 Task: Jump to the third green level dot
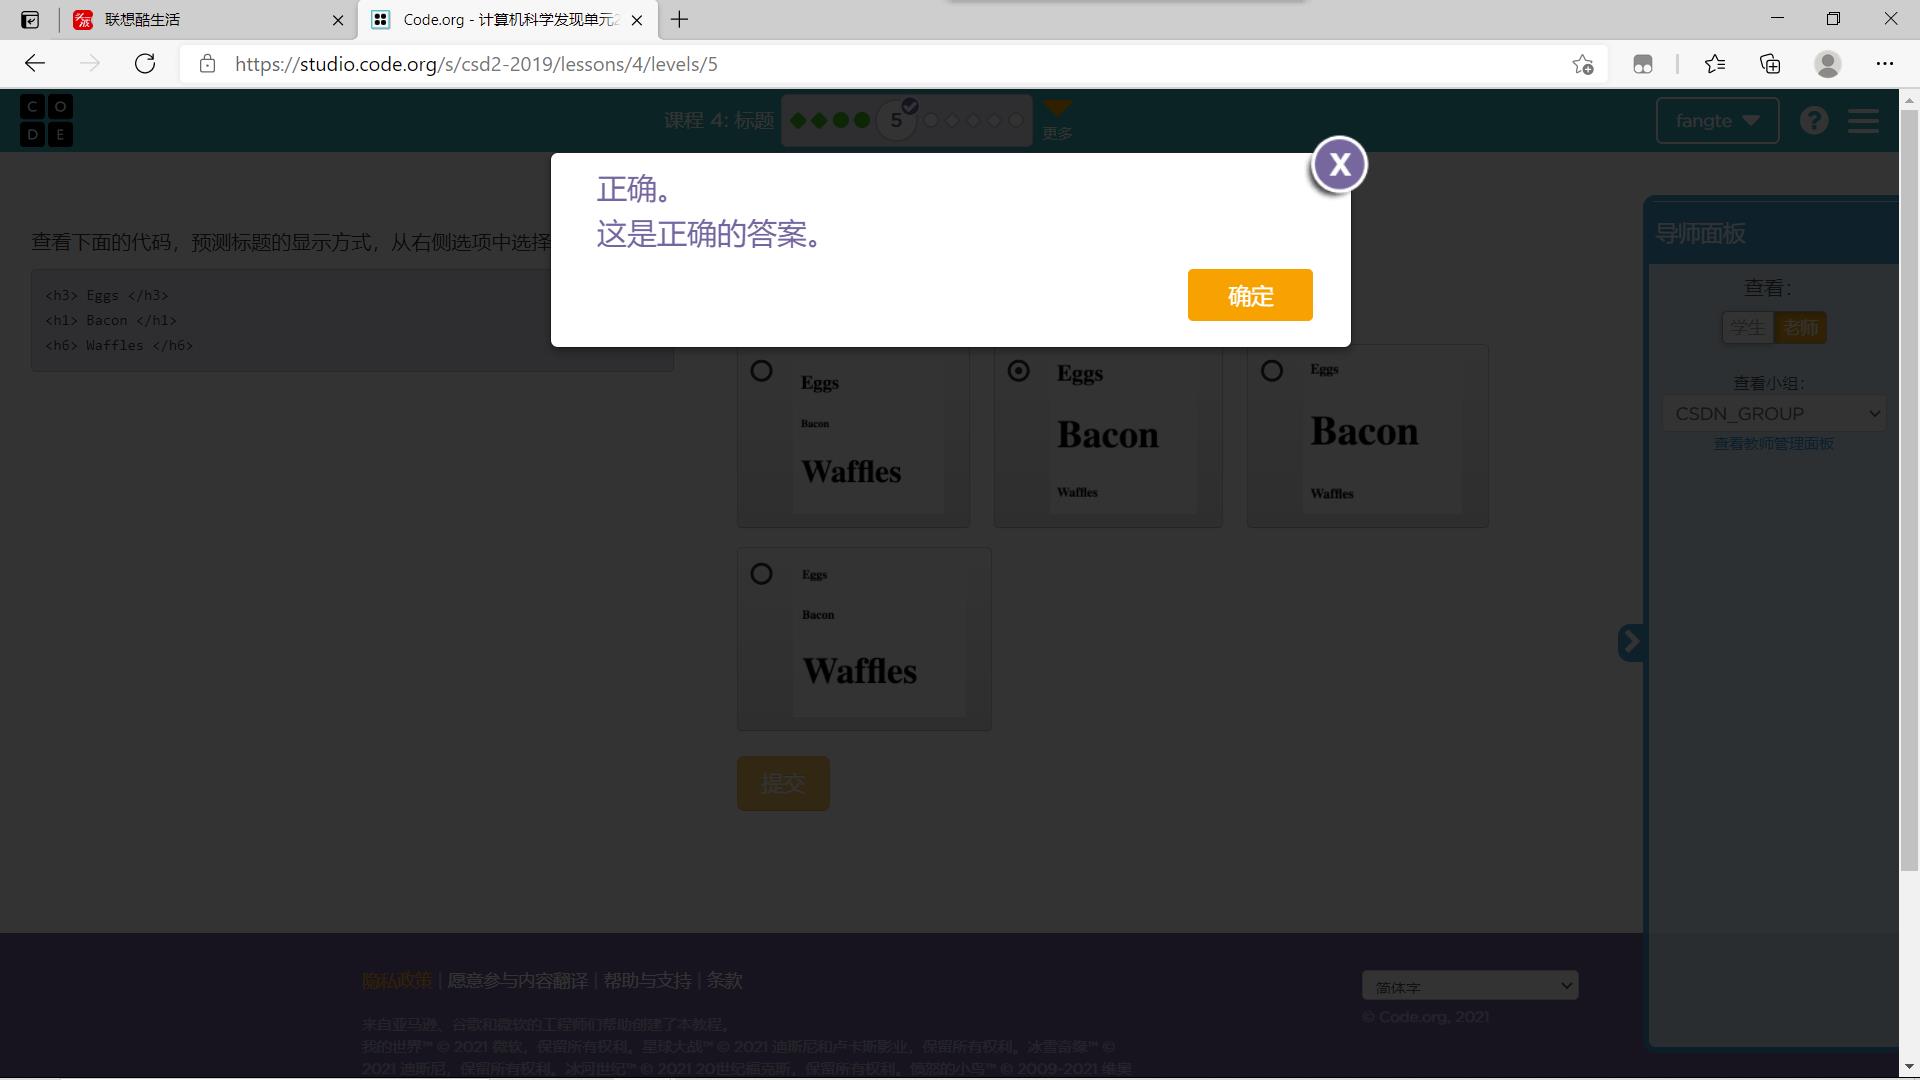[x=840, y=120]
